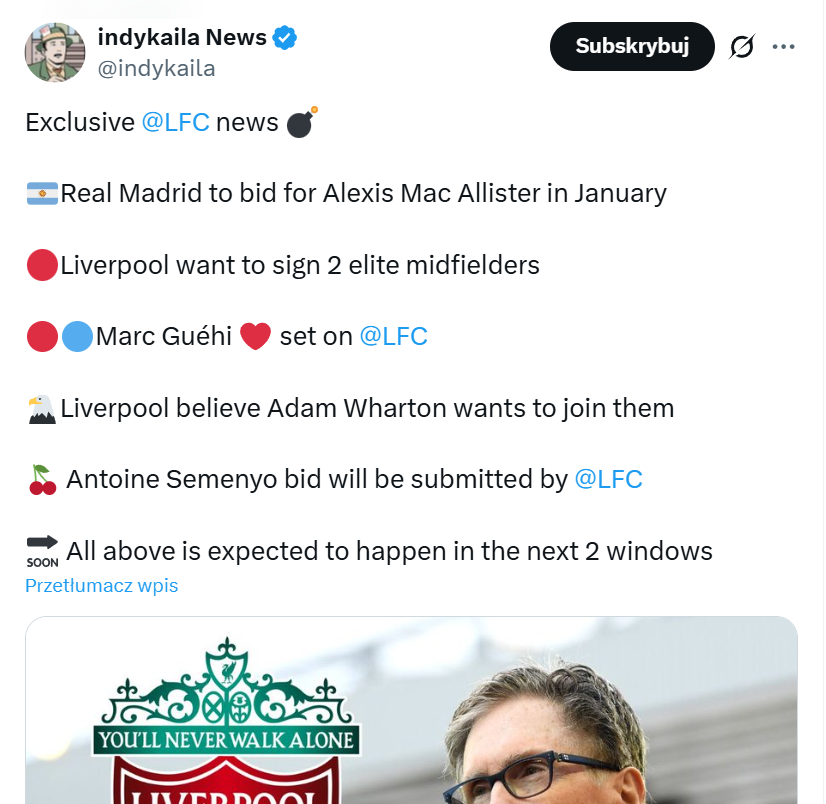Open the three-dot more options menu
This screenshot has height=804, width=826.
[x=784, y=47]
